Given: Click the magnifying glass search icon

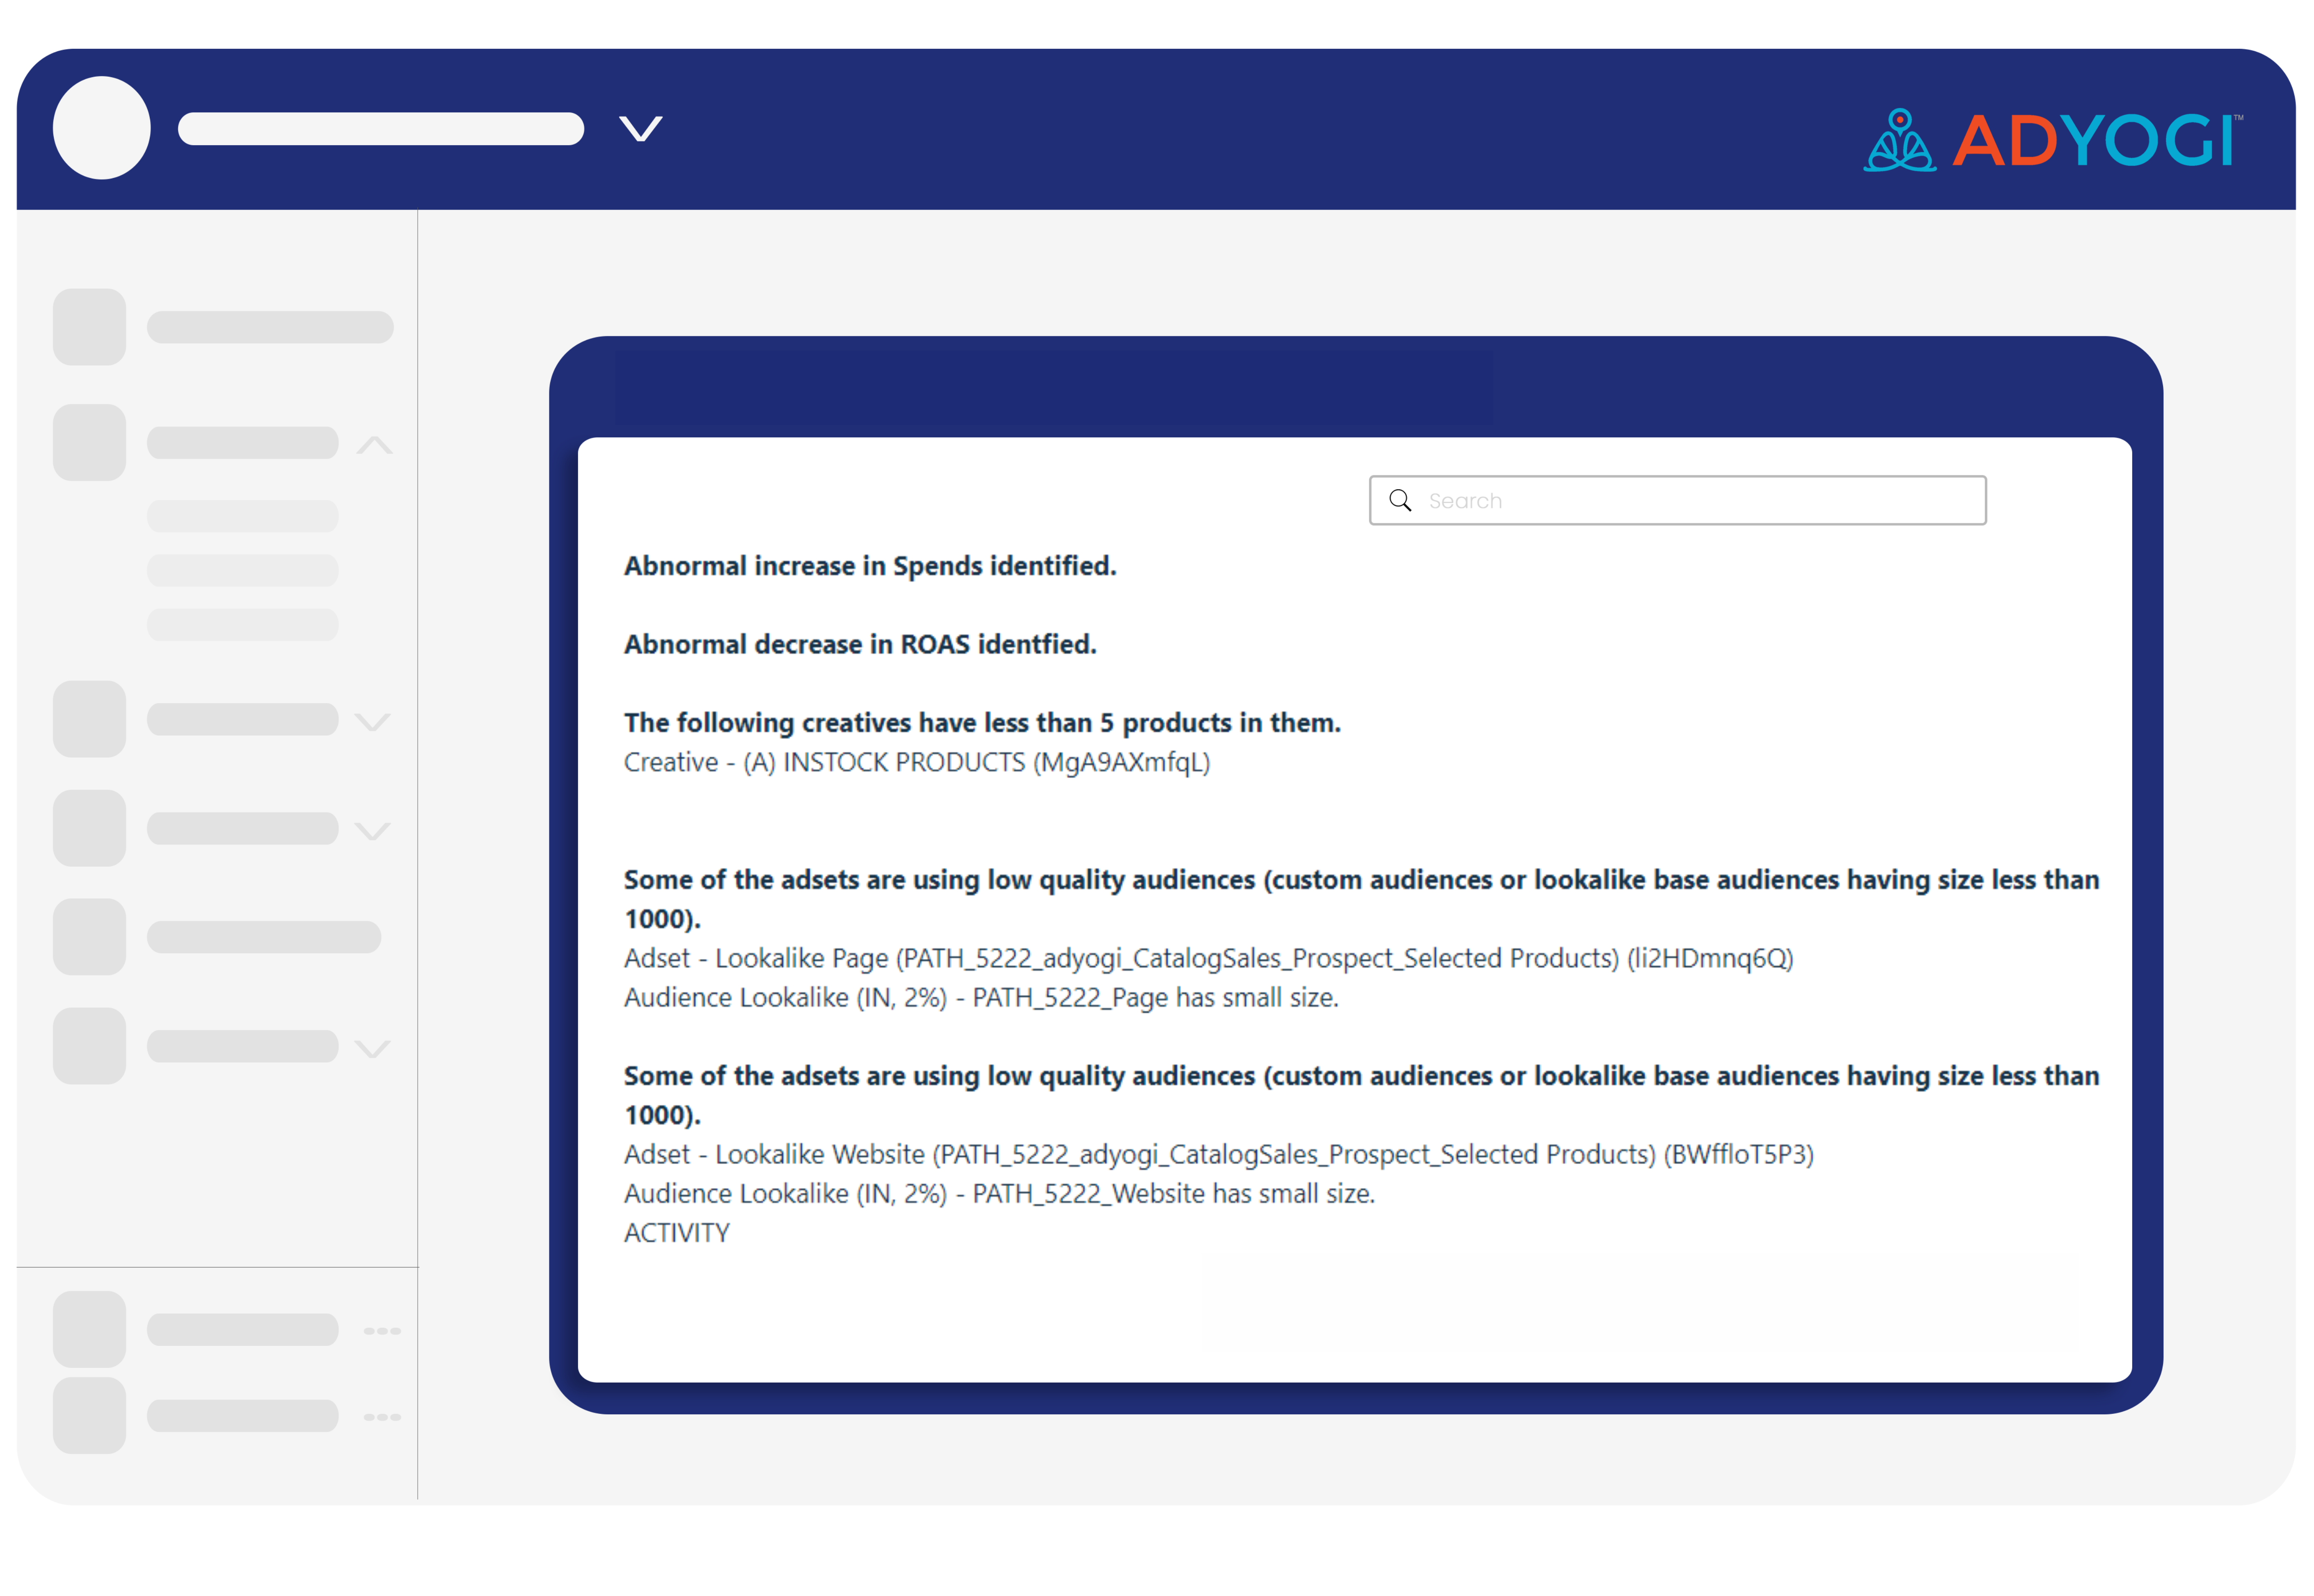Looking at the screenshot, I should pos(1400,500).
